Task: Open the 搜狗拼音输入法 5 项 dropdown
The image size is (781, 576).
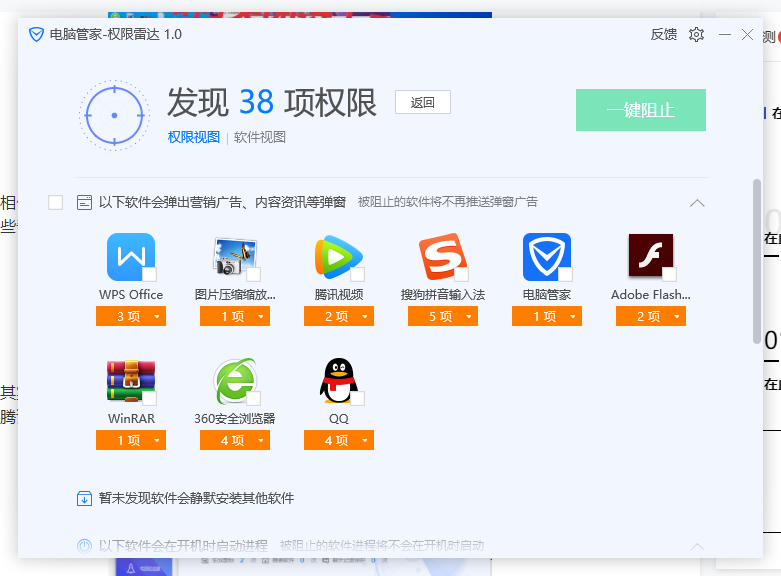Action: 443,316
